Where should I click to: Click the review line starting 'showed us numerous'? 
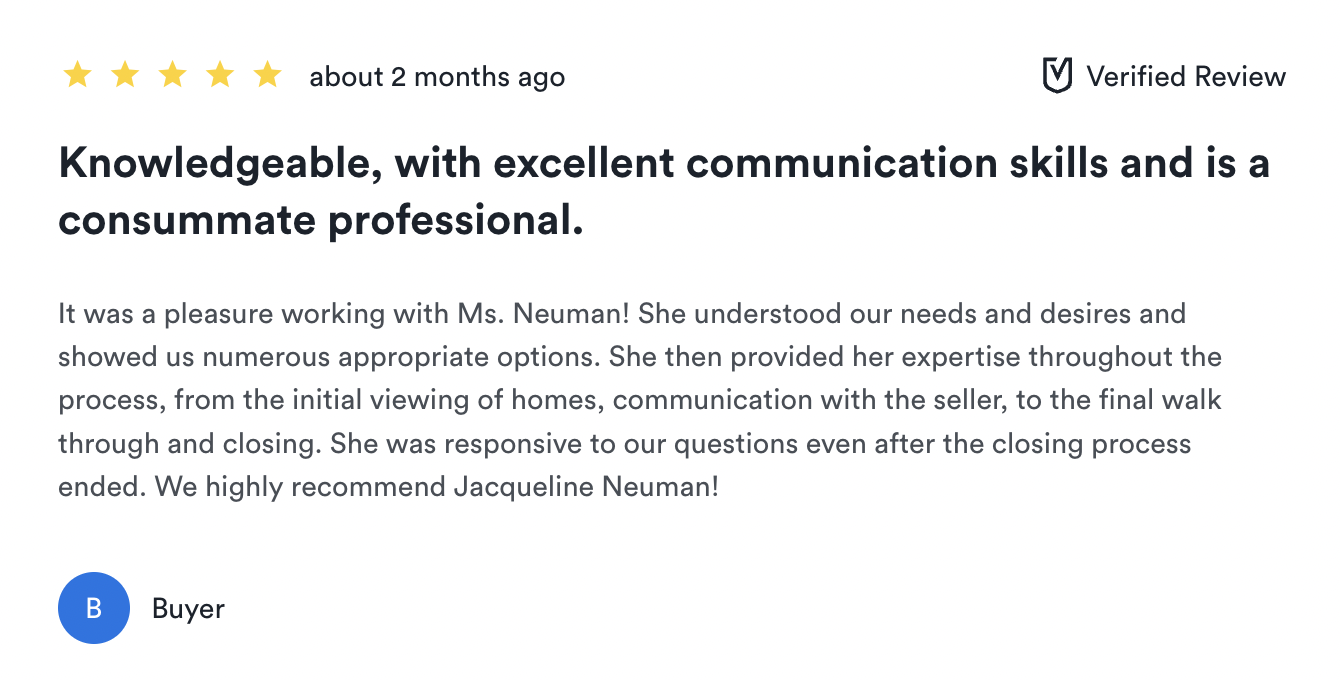tap(640, 358)
